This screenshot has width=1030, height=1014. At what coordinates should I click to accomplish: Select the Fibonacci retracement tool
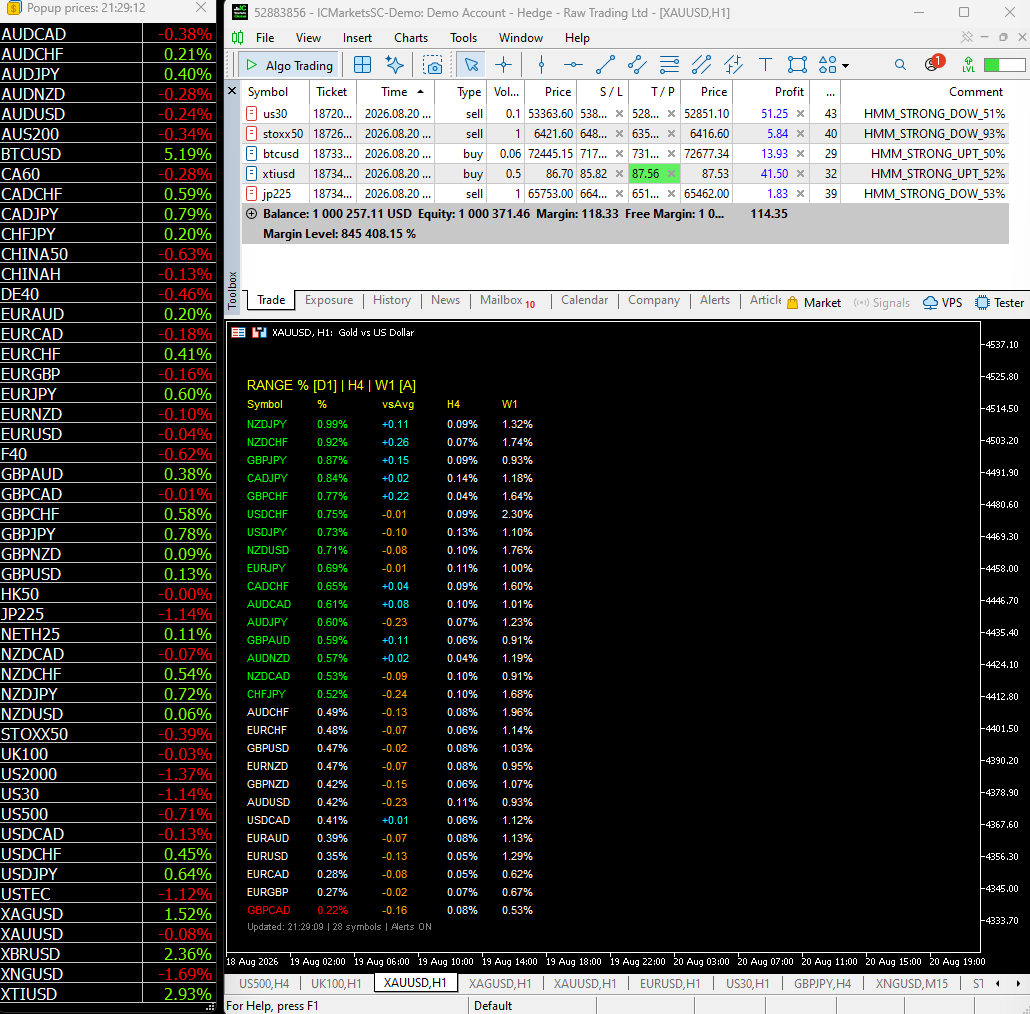point(669,64)
